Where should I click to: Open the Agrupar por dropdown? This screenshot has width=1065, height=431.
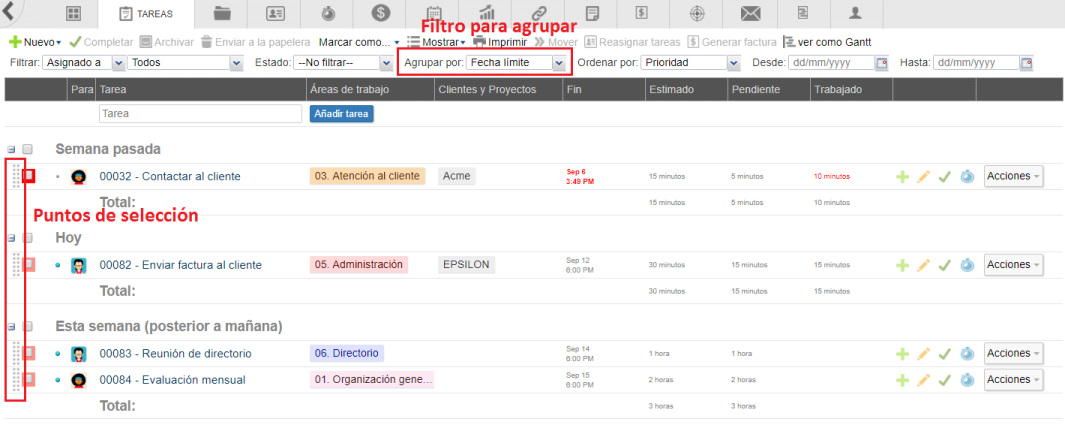point(517,63)
